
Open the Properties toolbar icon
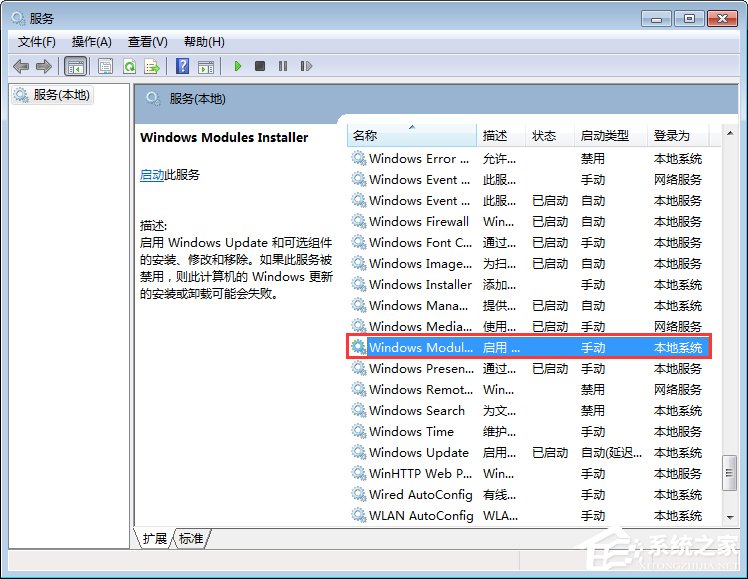click(x=105, y=66)
